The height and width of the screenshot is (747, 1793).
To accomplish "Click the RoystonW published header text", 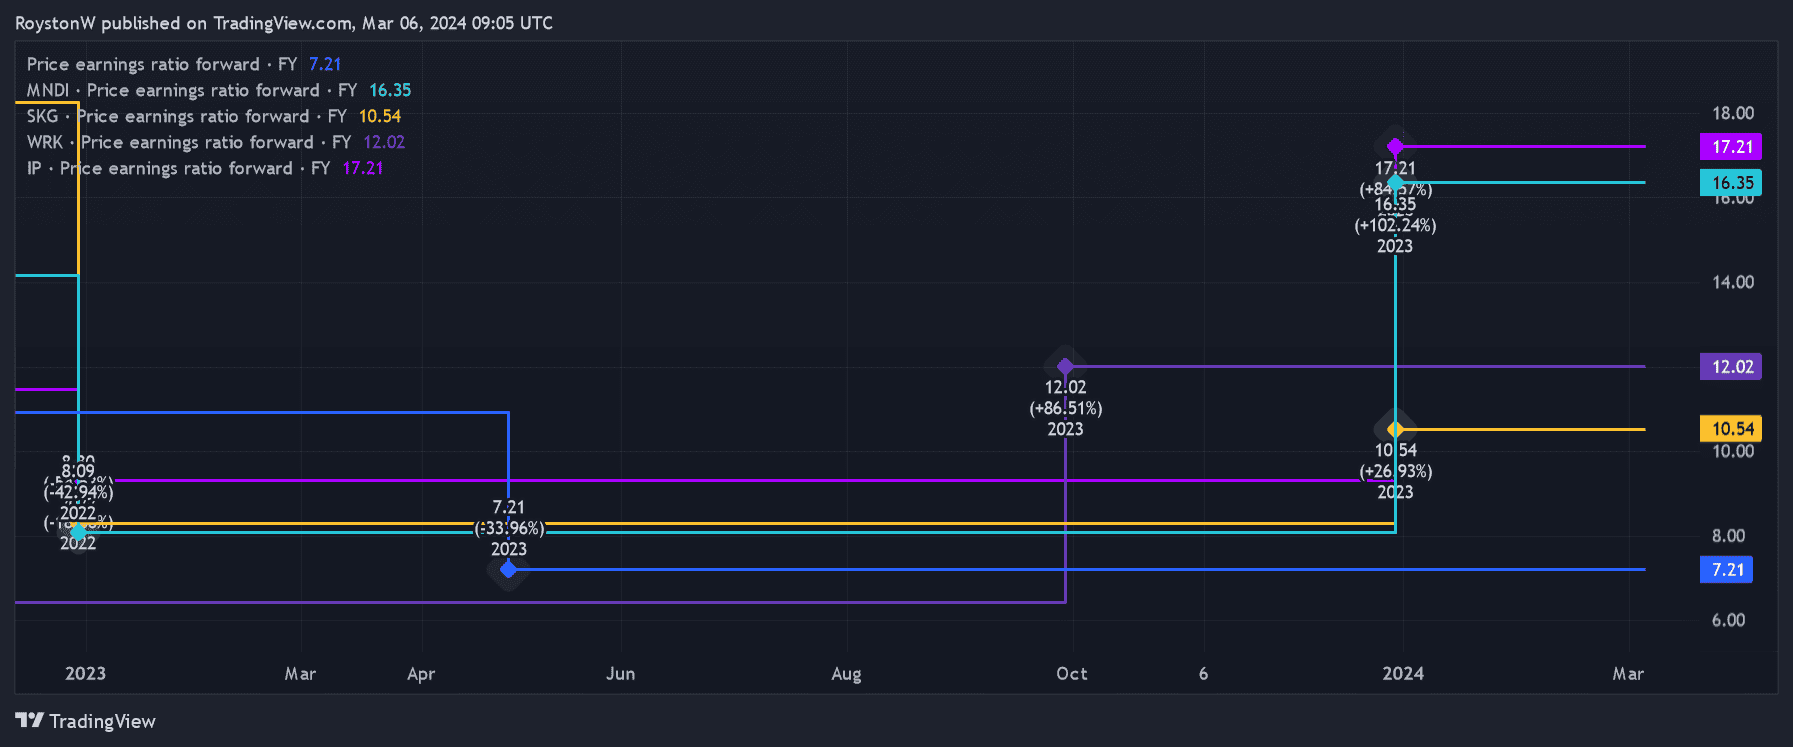I will tap(283, 23).
